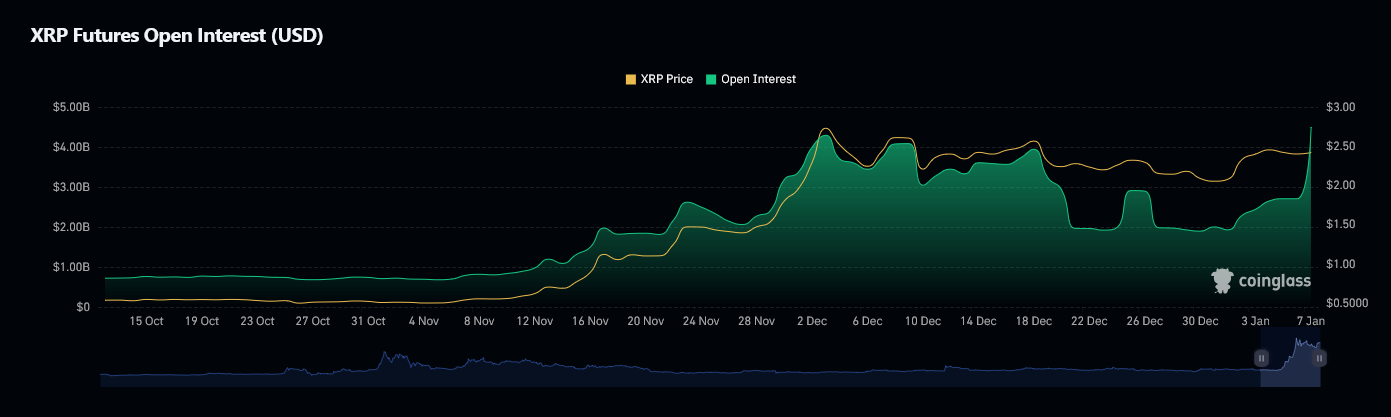This screenshot has width=1391, height=417.
Task: Click the $1.00 price axis label
Action: 1340,264
